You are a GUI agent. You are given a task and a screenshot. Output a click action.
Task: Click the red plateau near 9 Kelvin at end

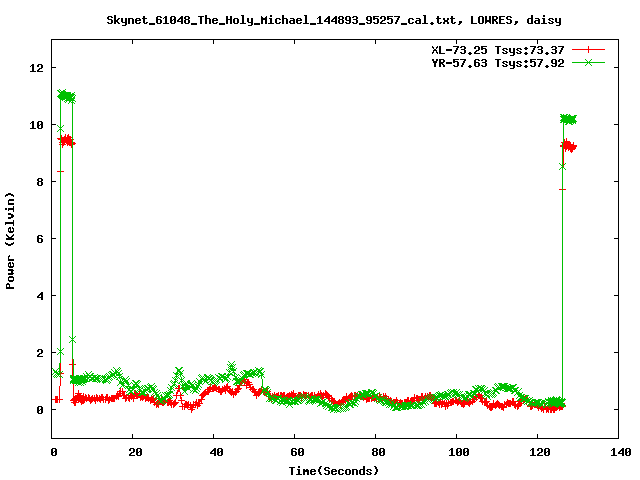[569, 147]
